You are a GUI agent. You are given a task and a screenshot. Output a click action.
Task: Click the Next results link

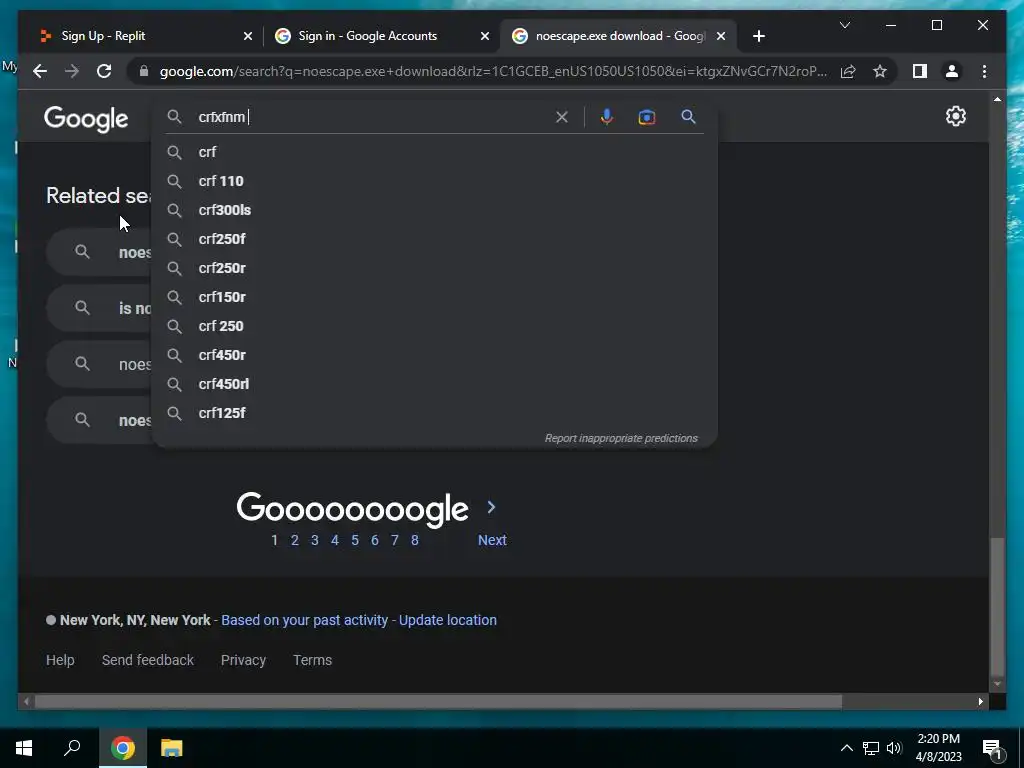pyautogui.click(x=492, y=540)
